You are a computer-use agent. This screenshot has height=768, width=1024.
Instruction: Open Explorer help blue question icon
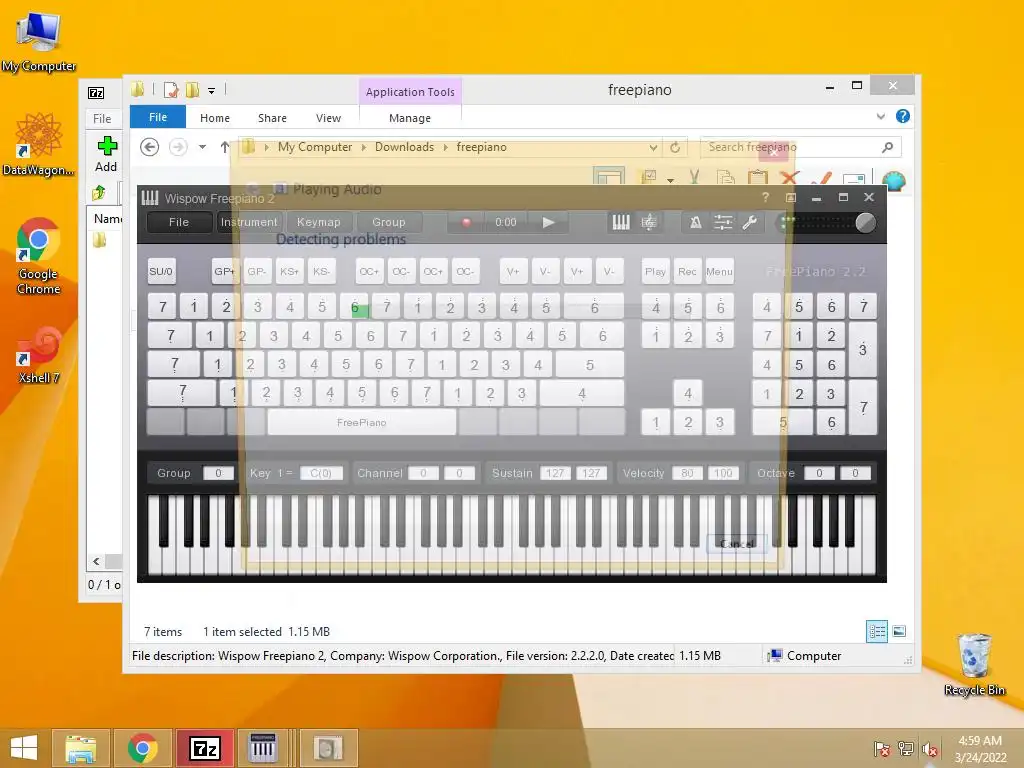[903, 116]
